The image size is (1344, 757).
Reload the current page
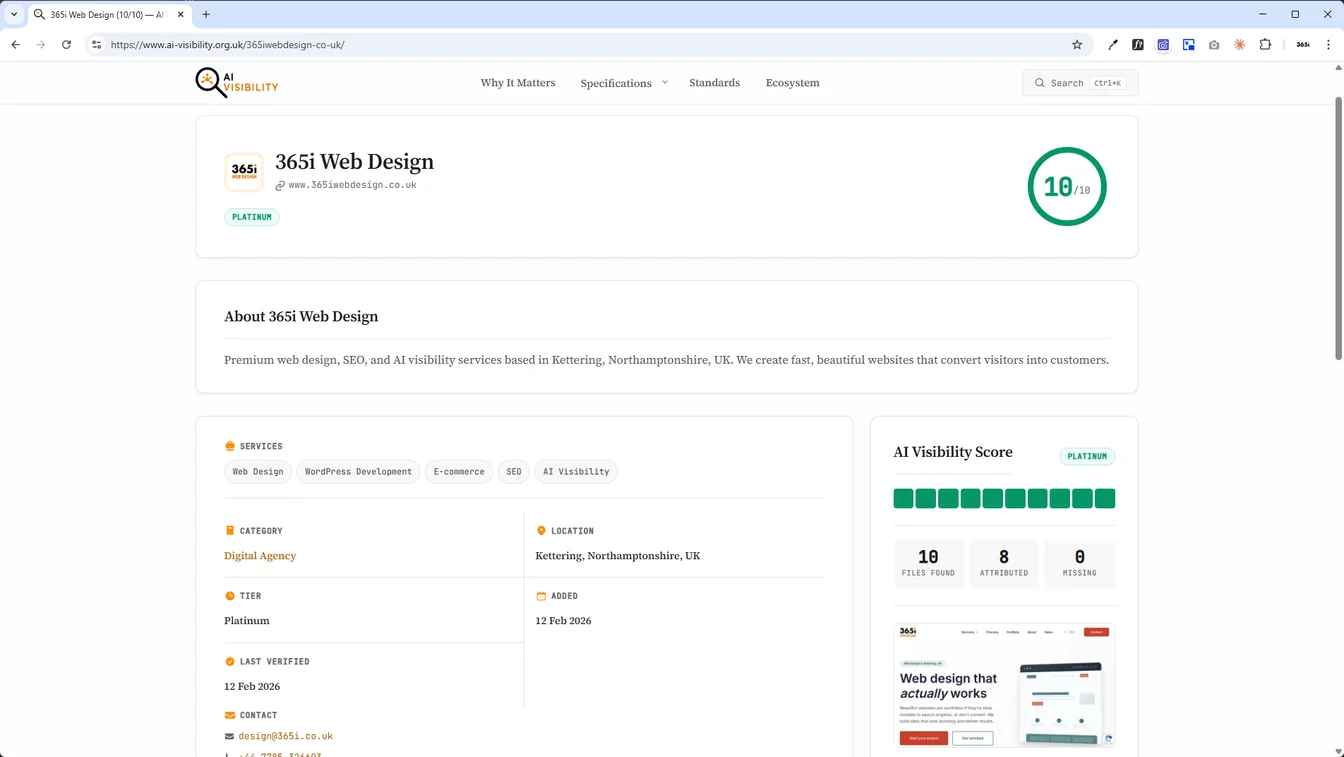pyautogui.click(x=66, y=45)
